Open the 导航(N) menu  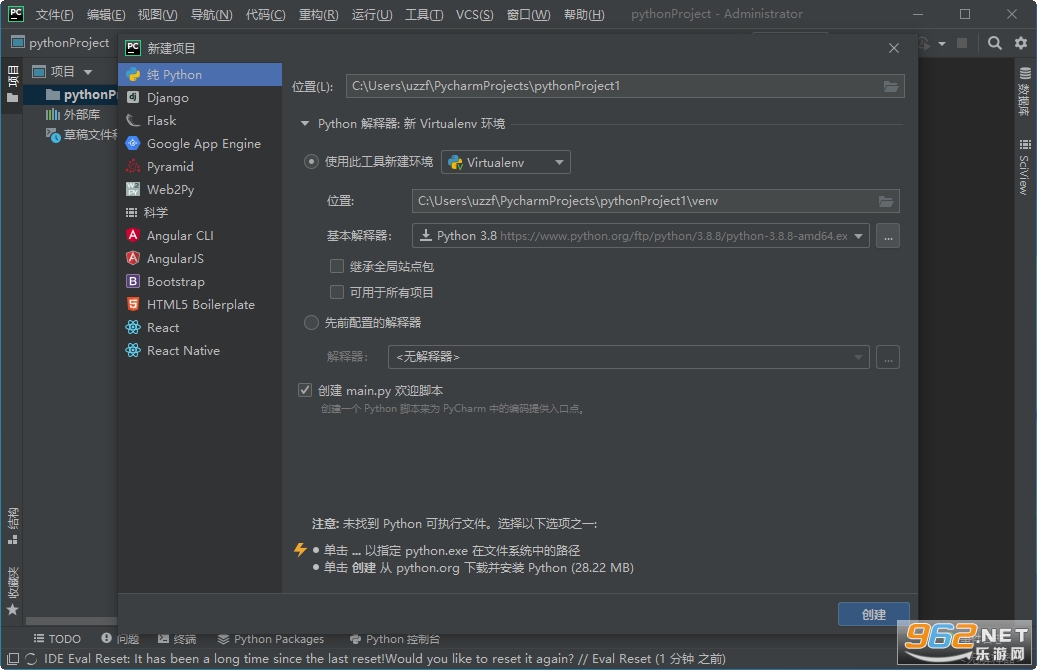point(212,14)
